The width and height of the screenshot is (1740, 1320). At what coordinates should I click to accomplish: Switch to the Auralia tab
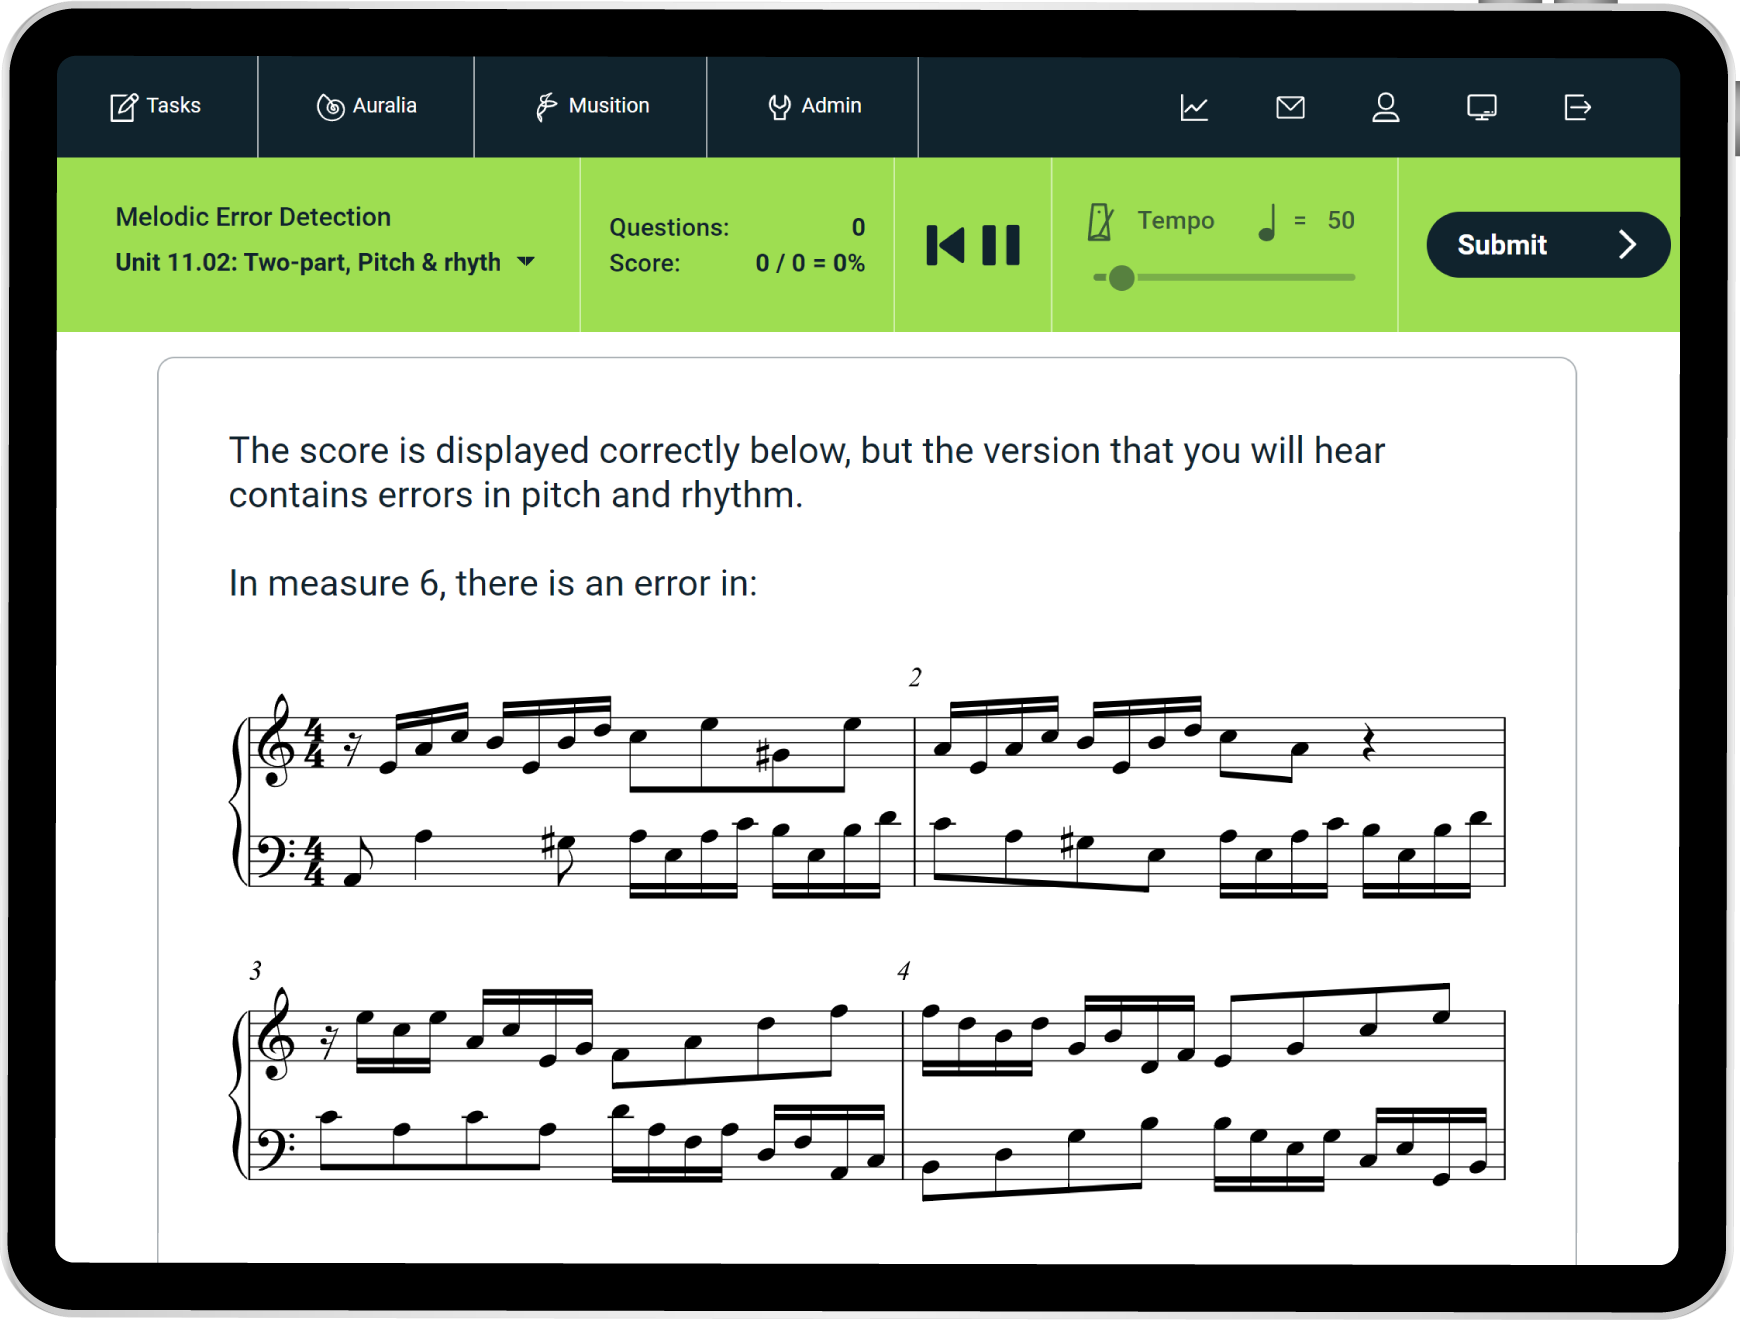click(x=366, y=106)
